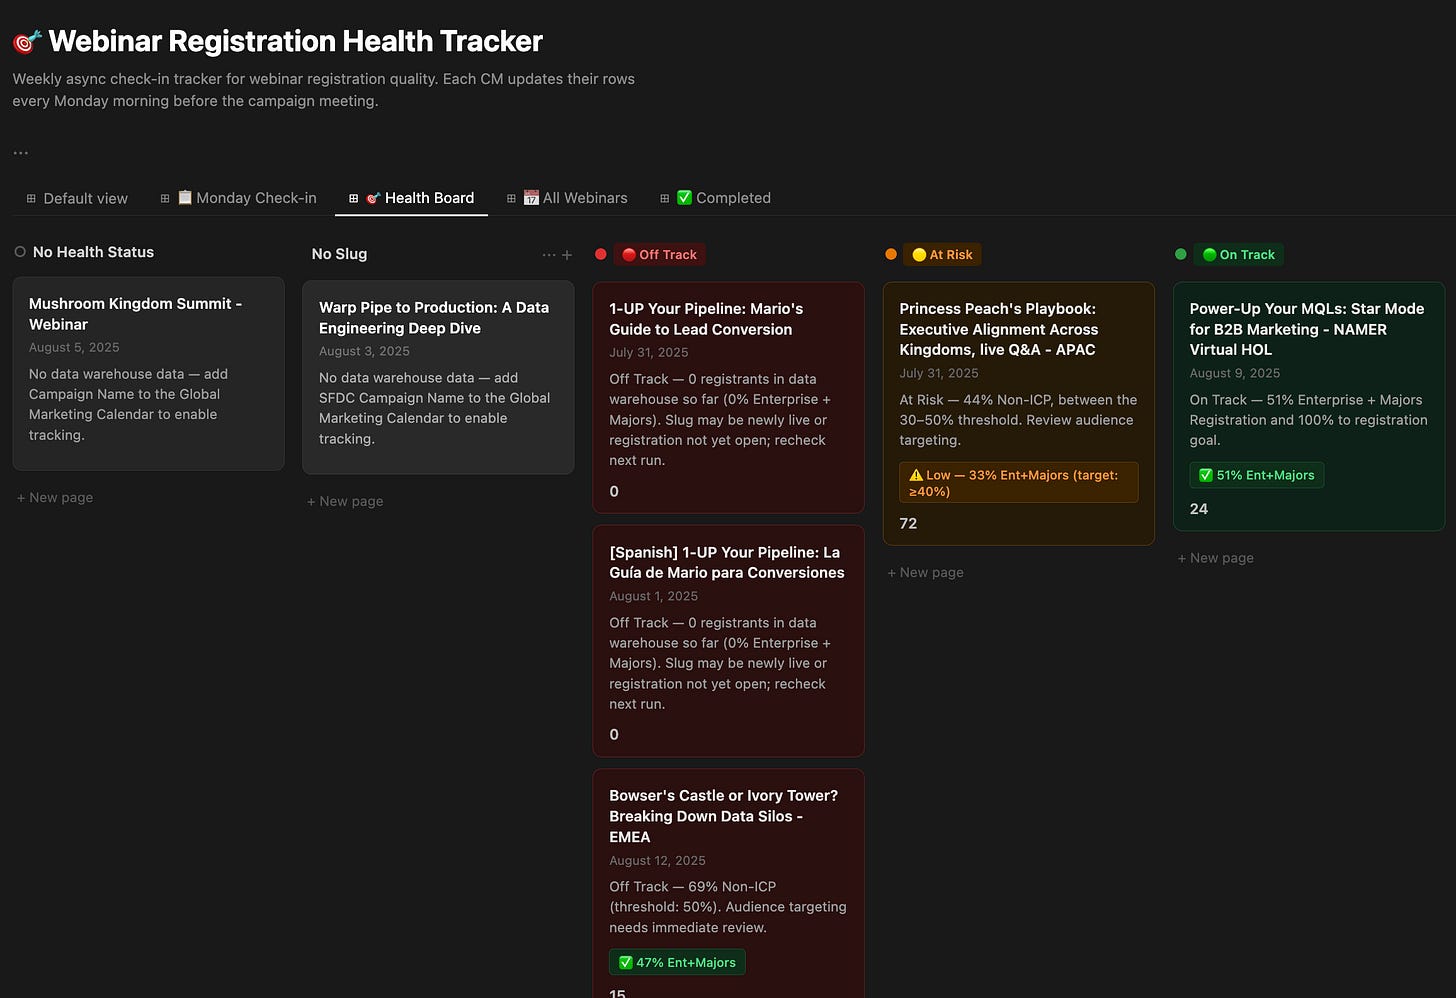Switch to the All Webinars tab
1456x998 pixels.
pyautogui.click(x=567, y=198)
